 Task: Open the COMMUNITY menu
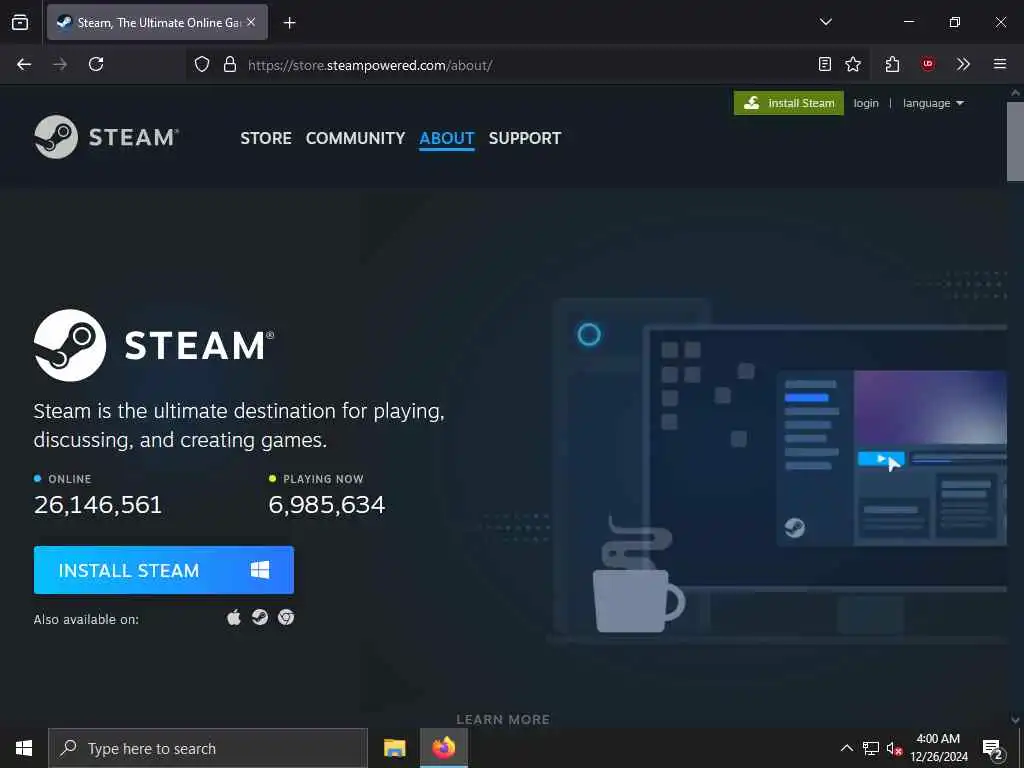[x=355, y=138]
